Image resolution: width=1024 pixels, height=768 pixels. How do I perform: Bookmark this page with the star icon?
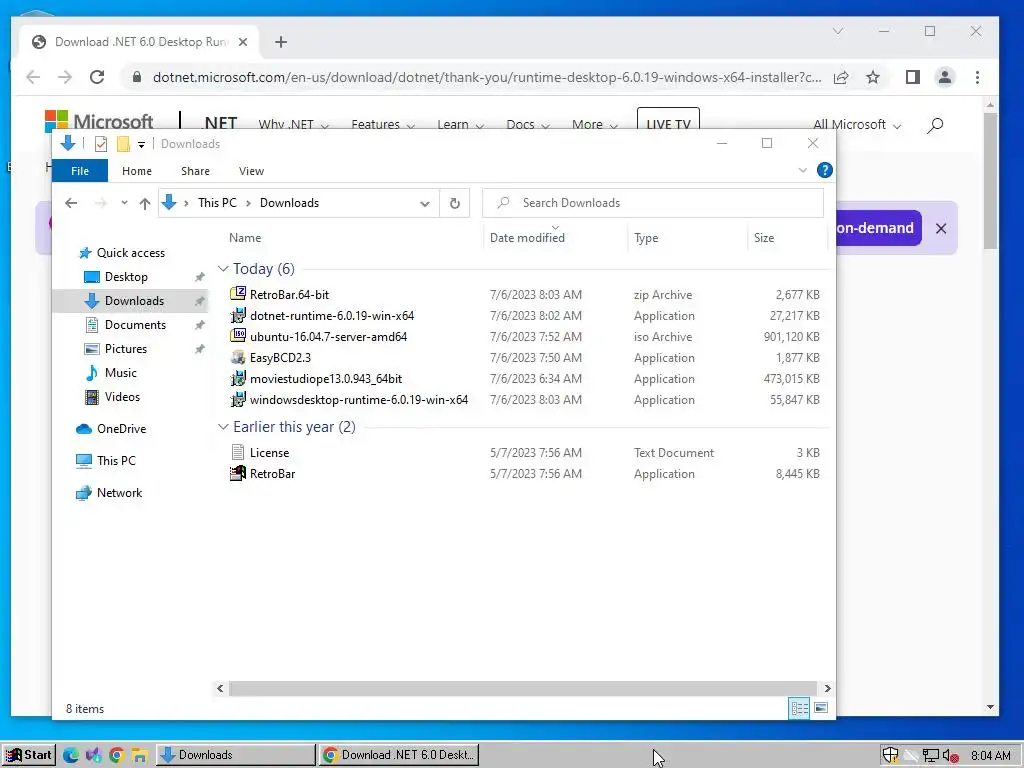pos(873,77)
